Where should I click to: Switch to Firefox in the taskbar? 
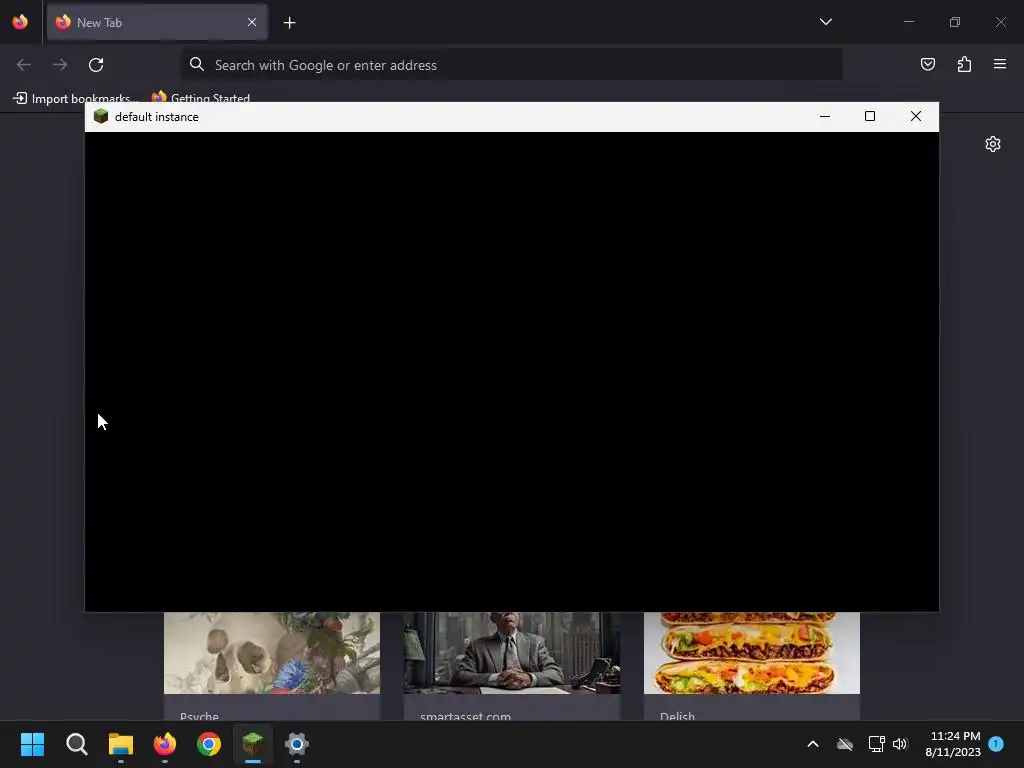165,744
